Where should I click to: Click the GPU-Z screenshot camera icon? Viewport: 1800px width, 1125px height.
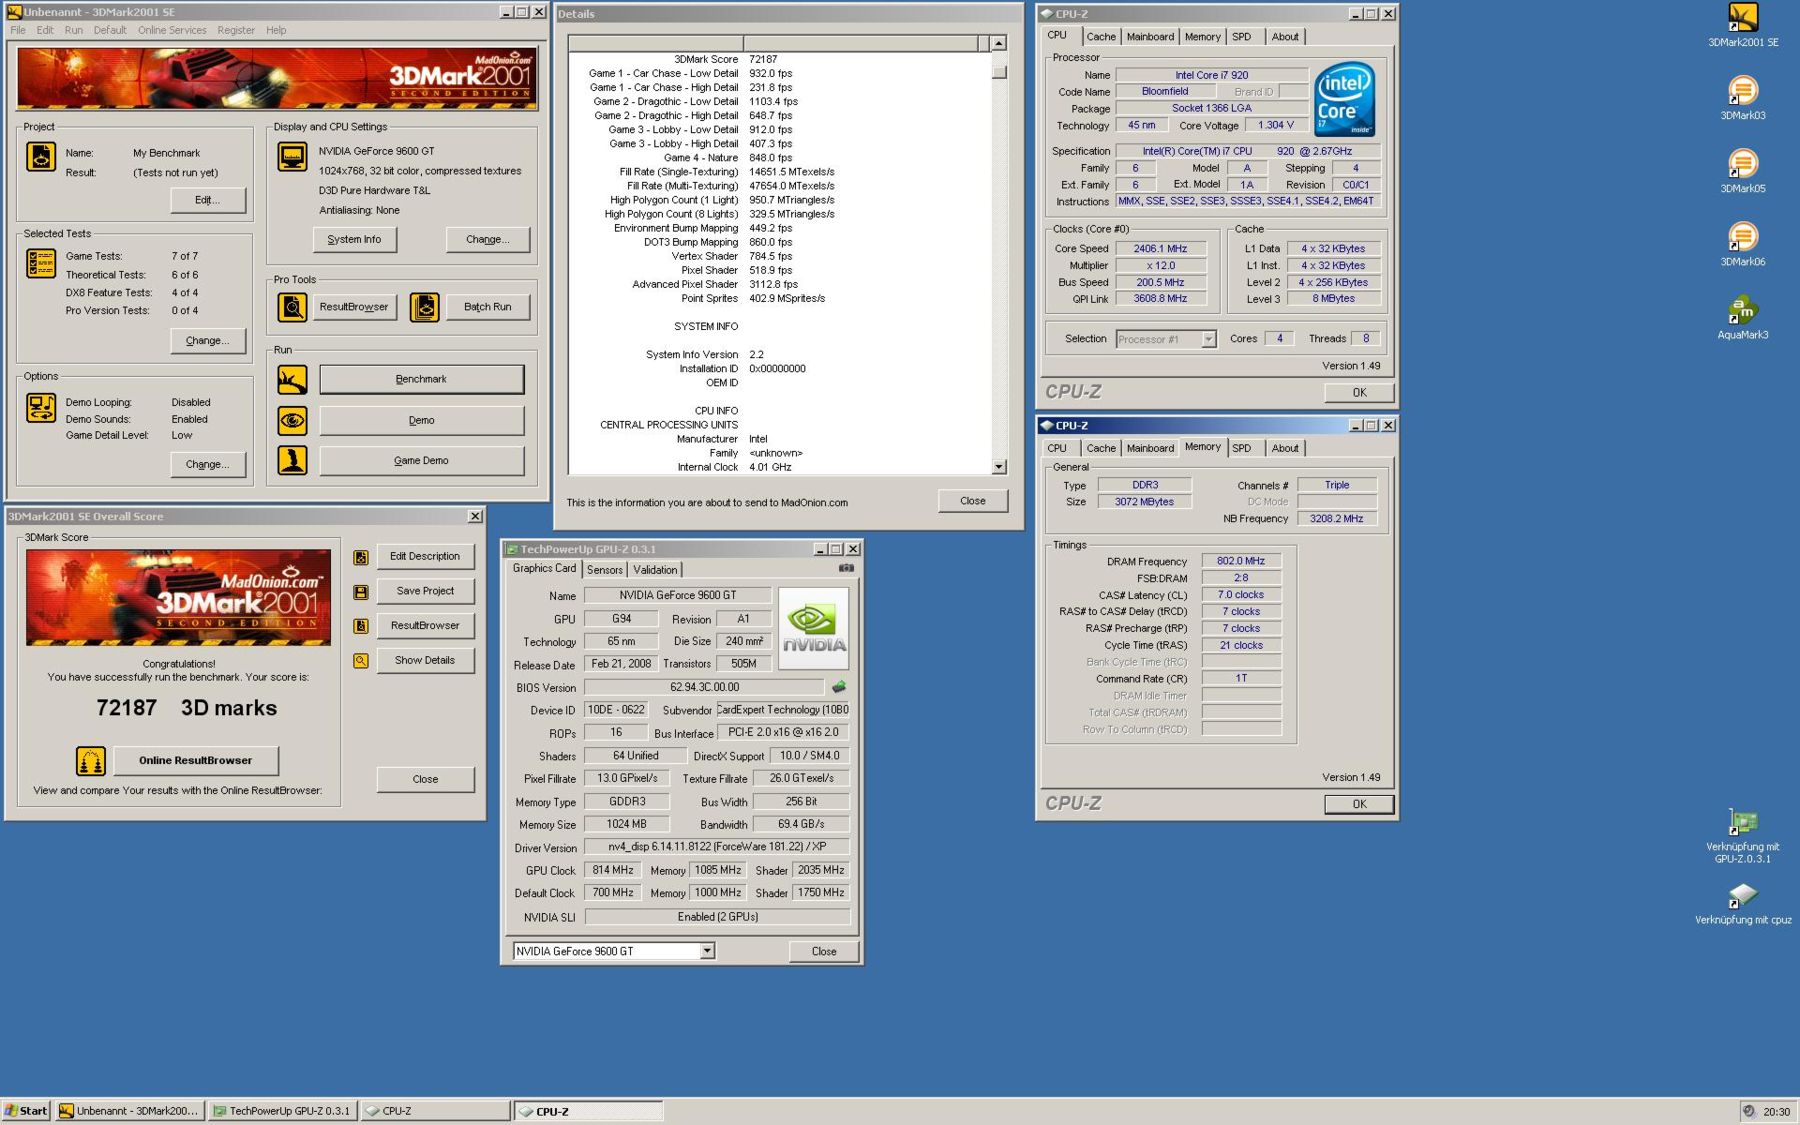pyautogui.click(x=846, y=568)
